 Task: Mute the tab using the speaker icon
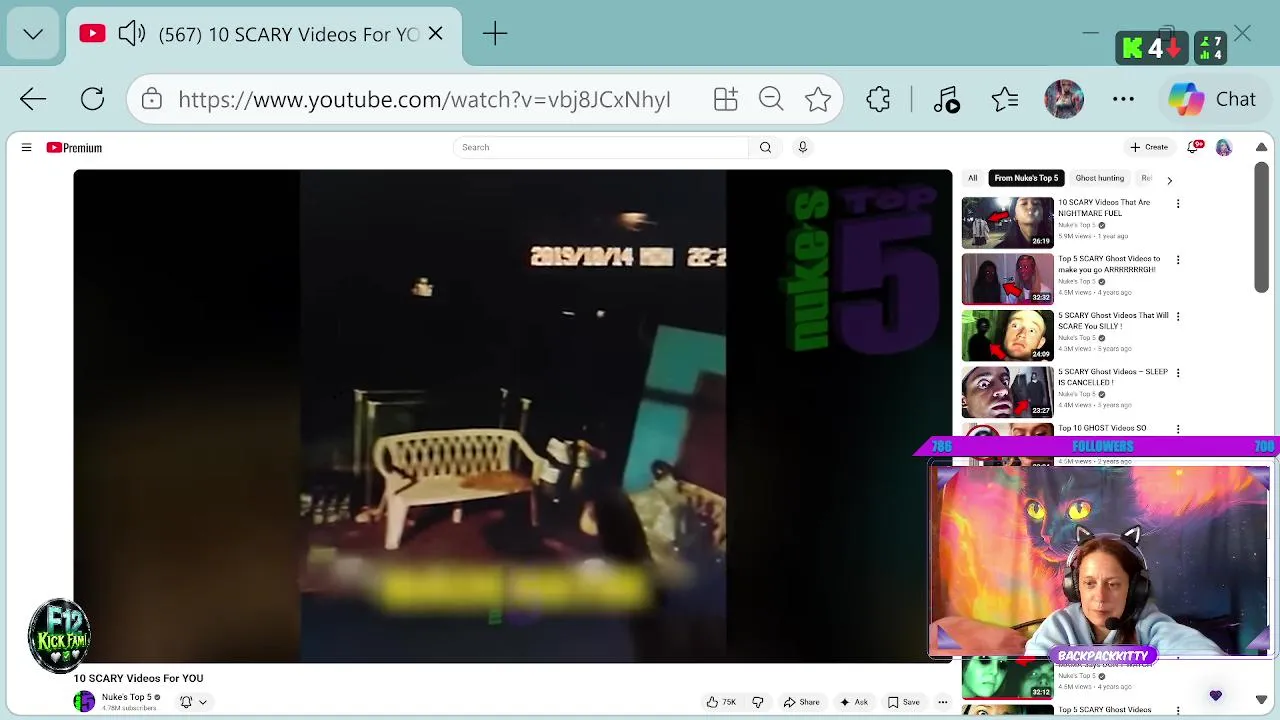click(132, 34)
